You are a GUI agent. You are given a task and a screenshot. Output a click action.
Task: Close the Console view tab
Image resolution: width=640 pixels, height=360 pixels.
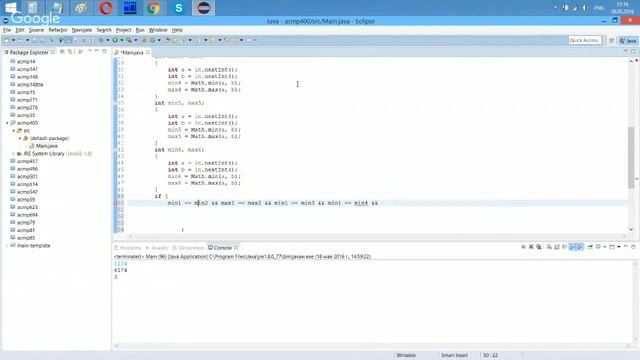236,248
